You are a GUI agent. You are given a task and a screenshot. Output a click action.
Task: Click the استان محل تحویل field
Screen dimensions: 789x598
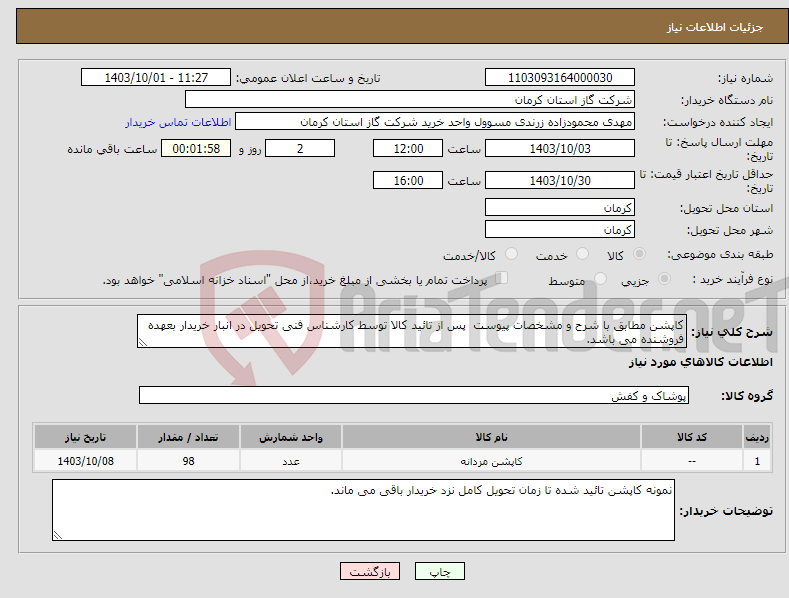(x=560, y=207)
